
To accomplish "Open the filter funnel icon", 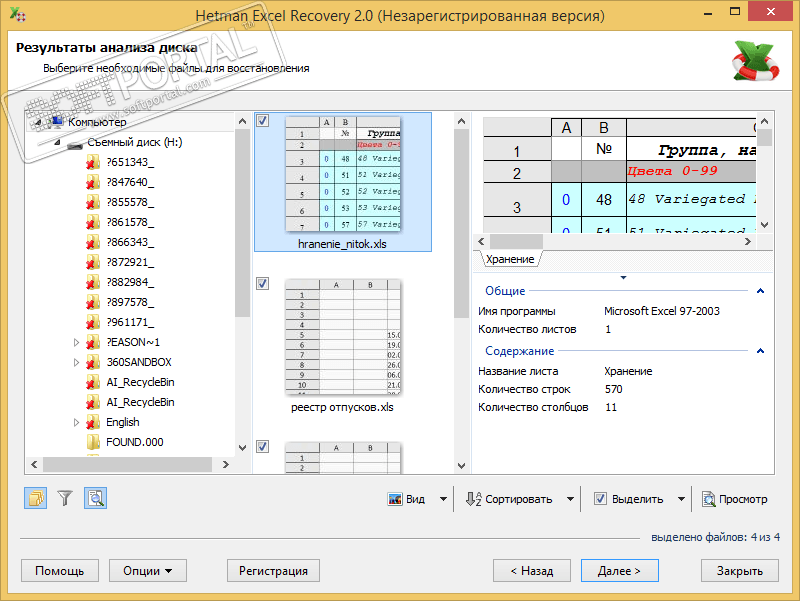I will coord(65,498).
